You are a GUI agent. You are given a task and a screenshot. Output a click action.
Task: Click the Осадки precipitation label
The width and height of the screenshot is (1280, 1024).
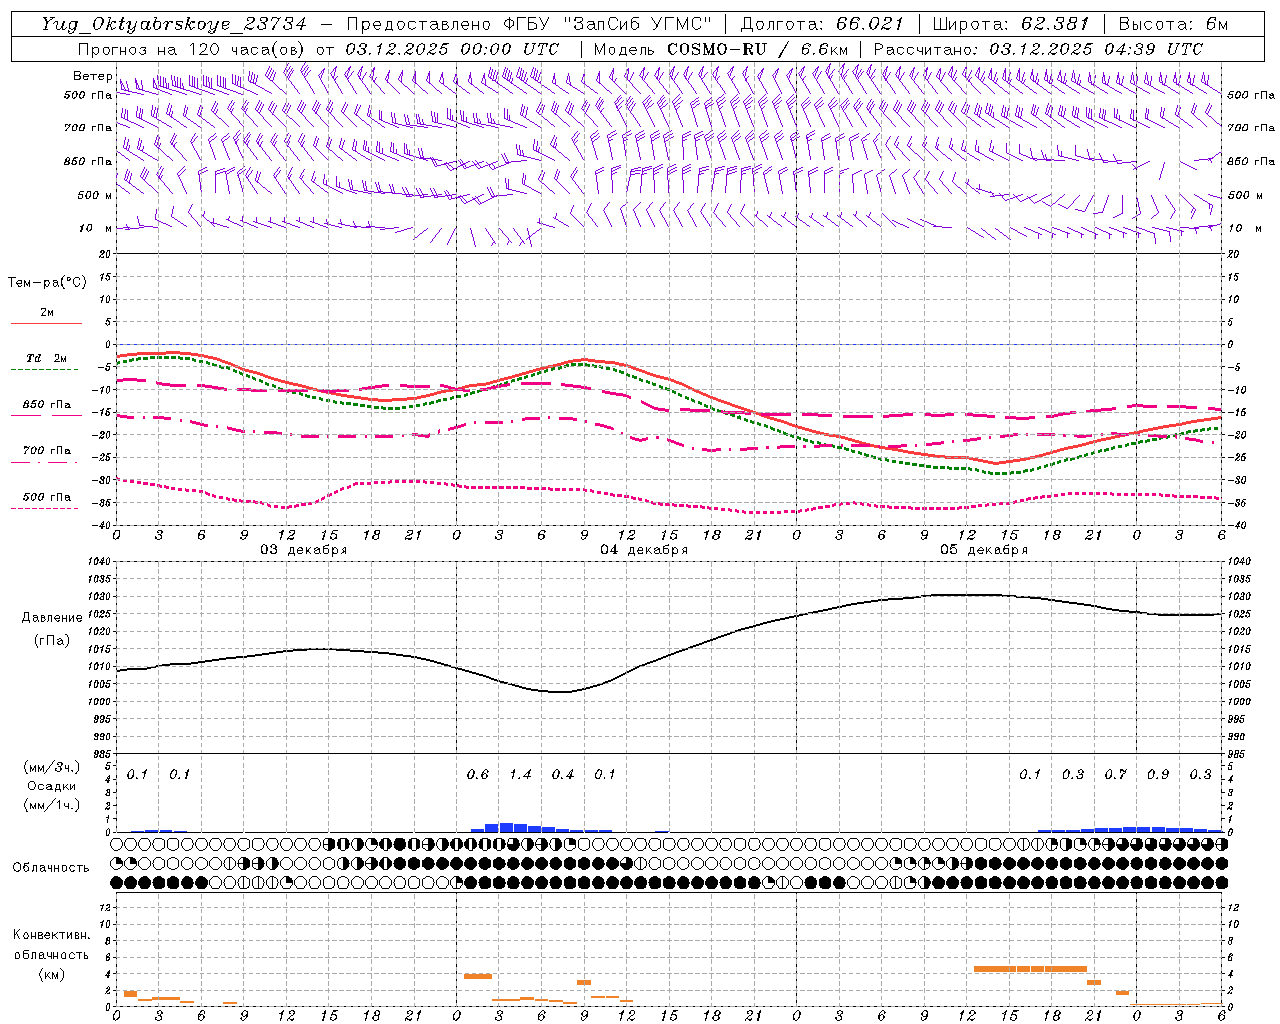coord(52,786)
